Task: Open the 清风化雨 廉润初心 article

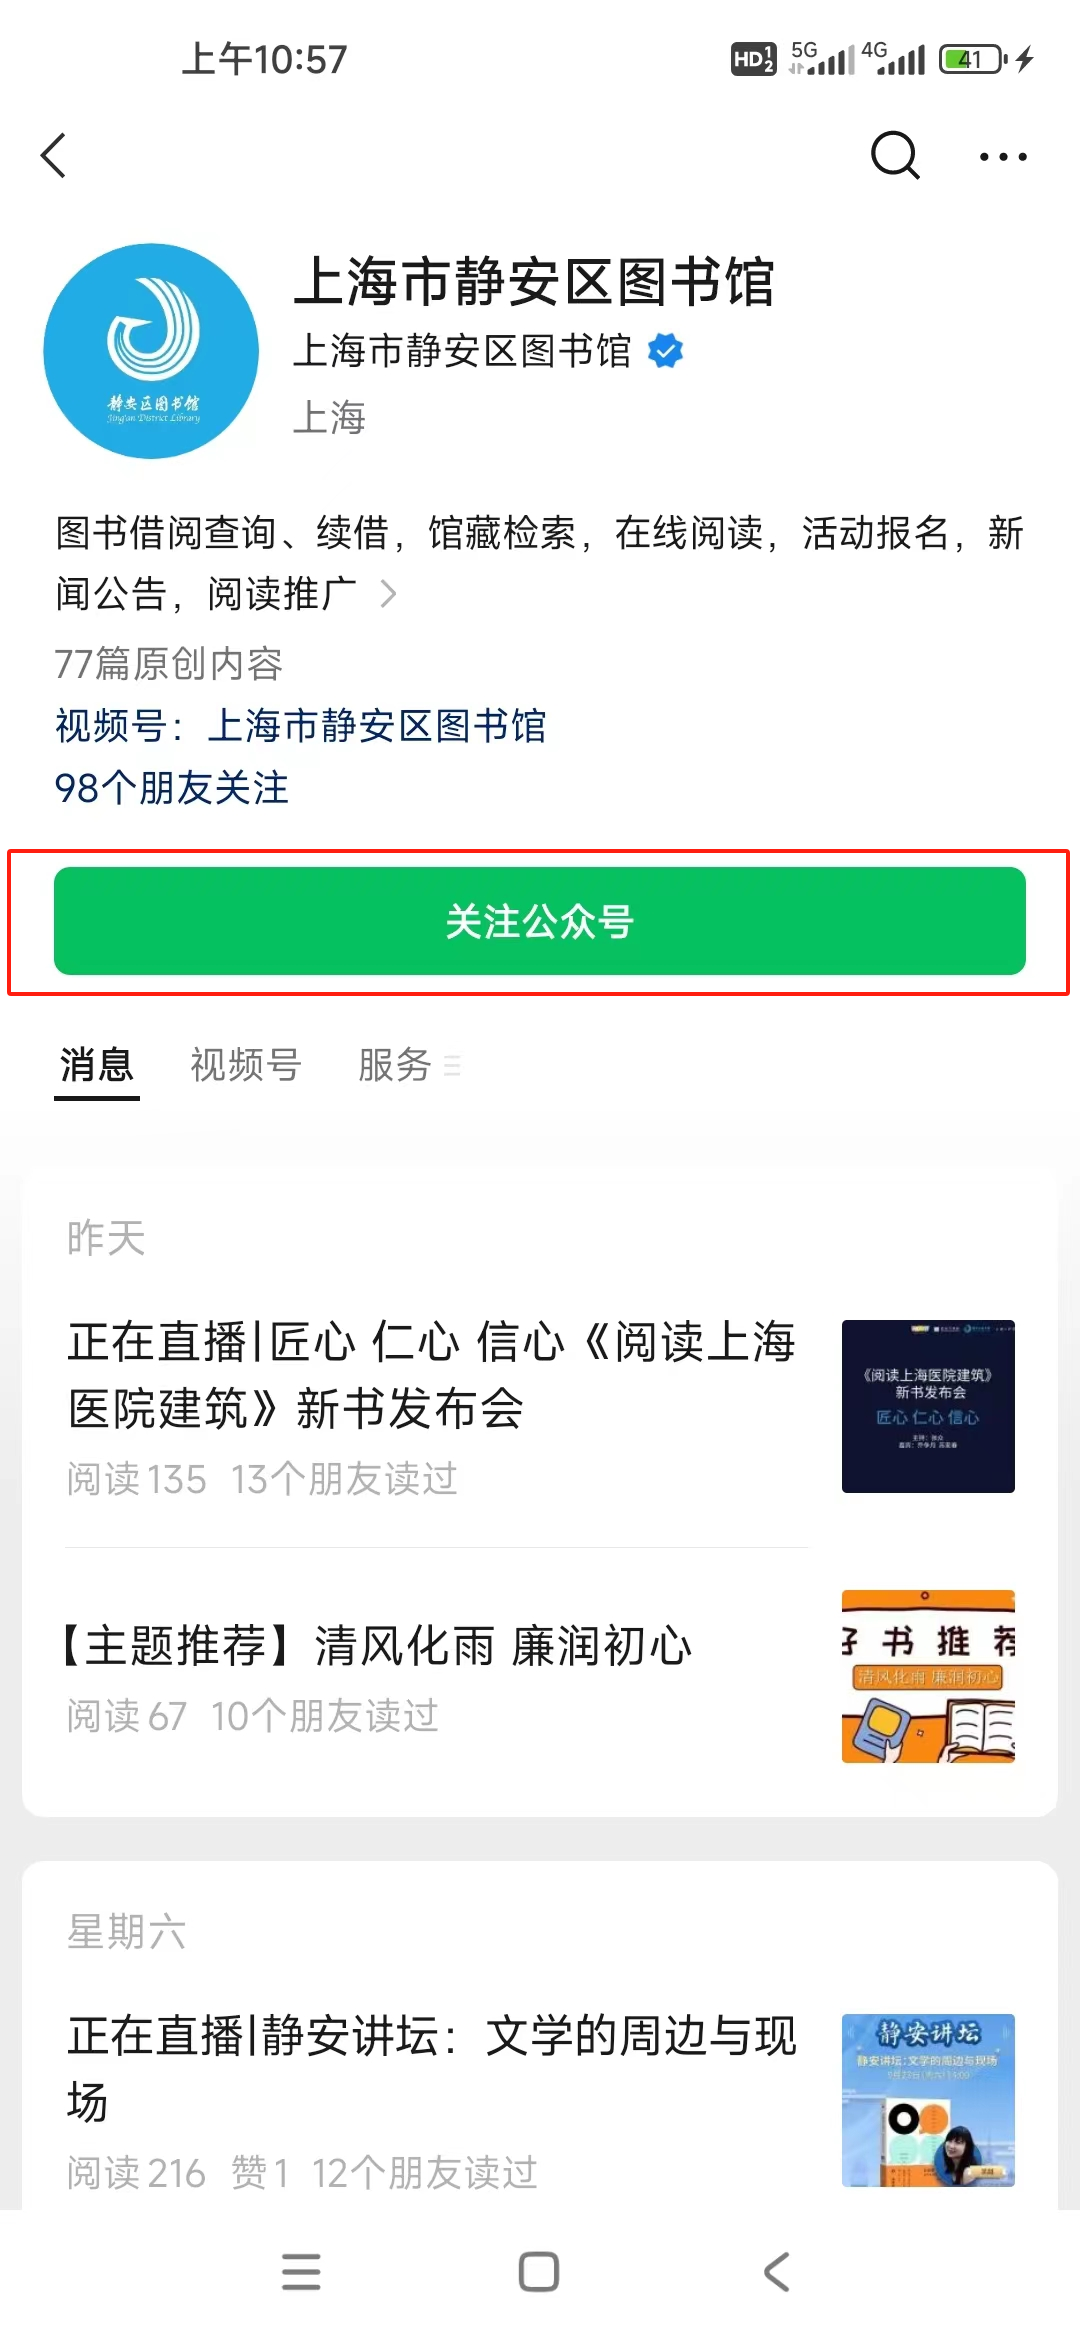Action: [x=378, y=1646]
